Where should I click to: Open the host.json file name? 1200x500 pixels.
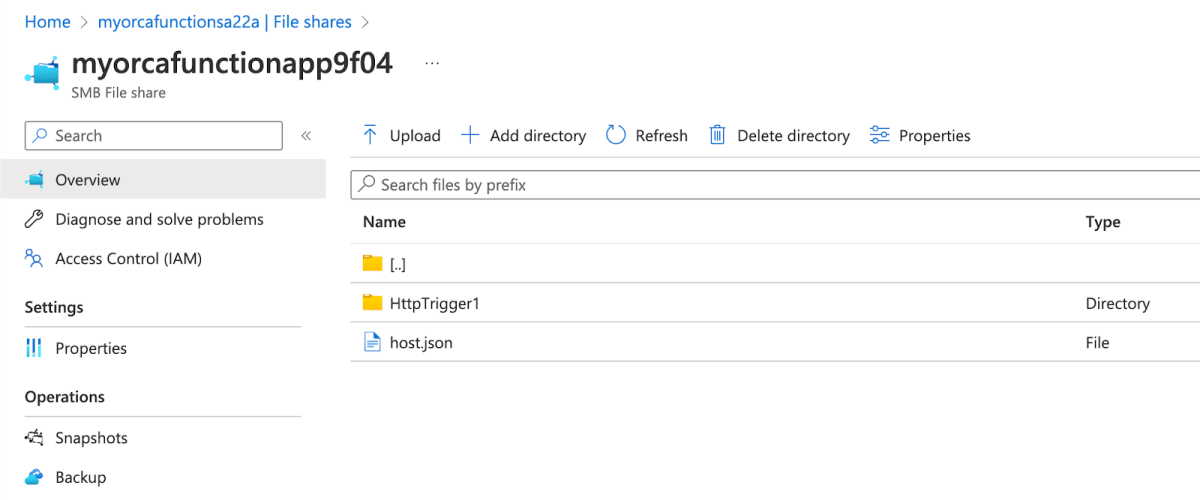[x=421, y=342]
